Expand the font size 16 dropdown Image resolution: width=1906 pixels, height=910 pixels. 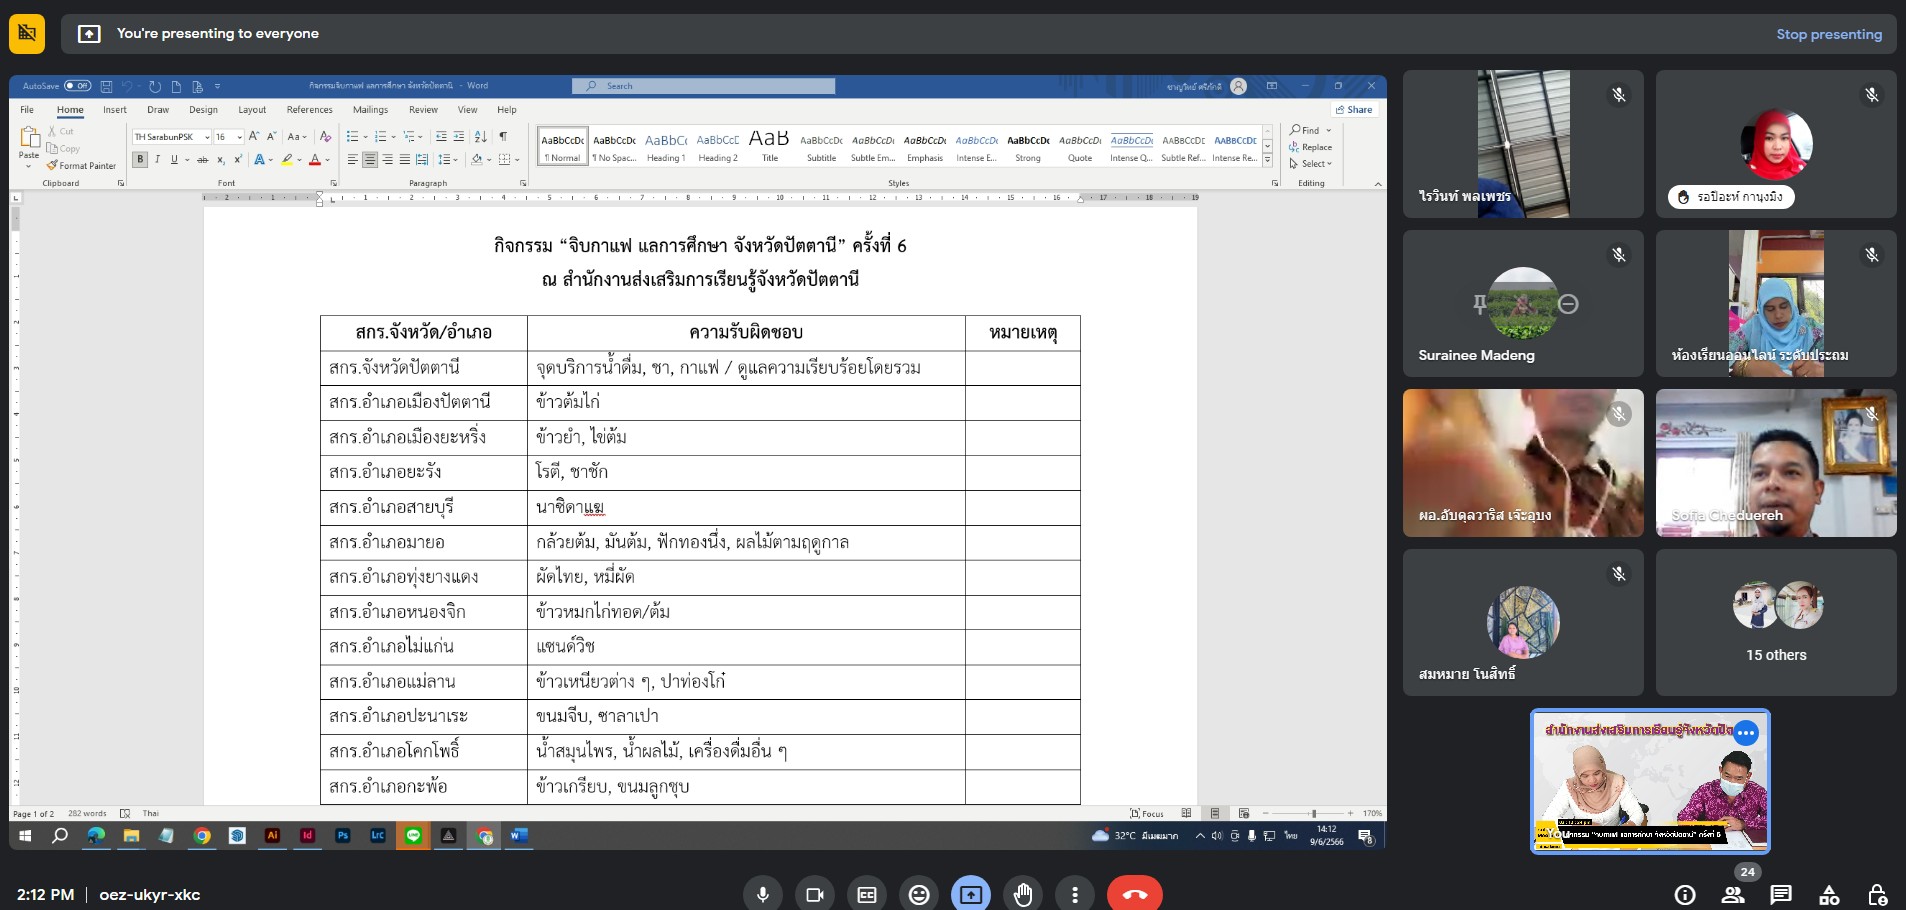point(239,137)
